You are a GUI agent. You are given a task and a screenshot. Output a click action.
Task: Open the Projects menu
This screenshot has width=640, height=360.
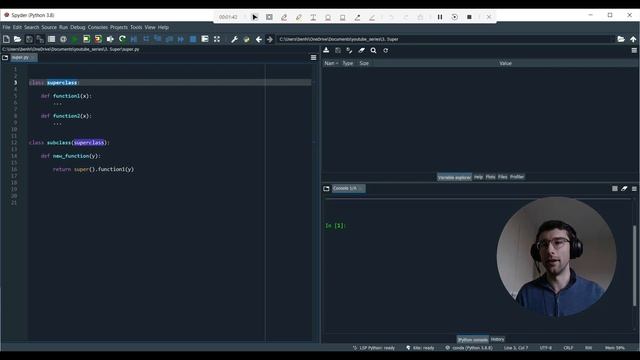coord(119,27)
